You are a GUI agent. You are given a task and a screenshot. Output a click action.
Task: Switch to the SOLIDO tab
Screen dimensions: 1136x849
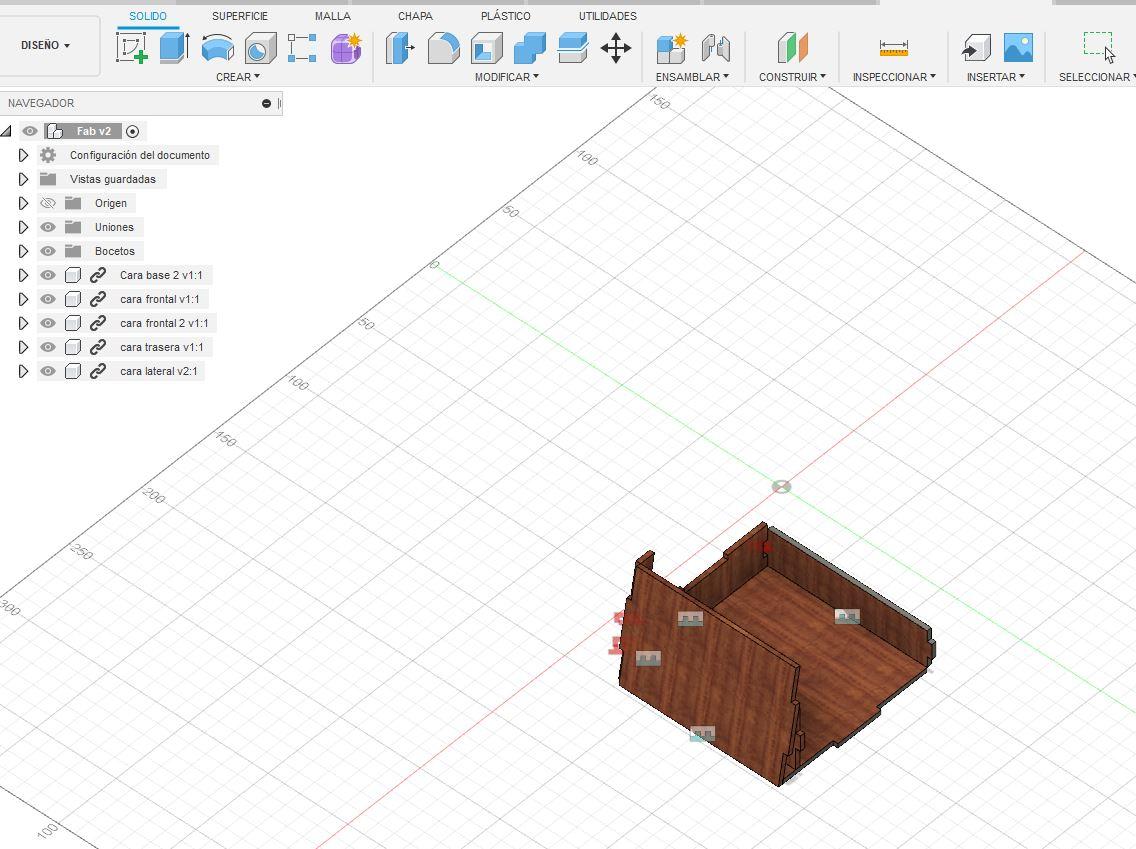148,16
